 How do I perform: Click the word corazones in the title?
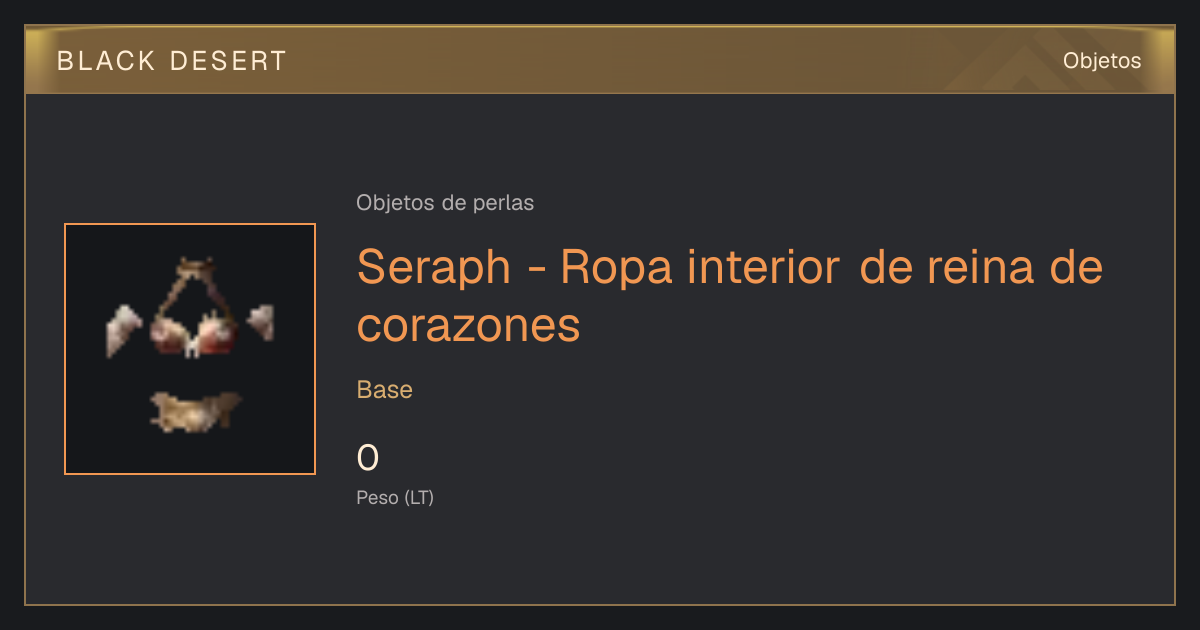point(469,326)
